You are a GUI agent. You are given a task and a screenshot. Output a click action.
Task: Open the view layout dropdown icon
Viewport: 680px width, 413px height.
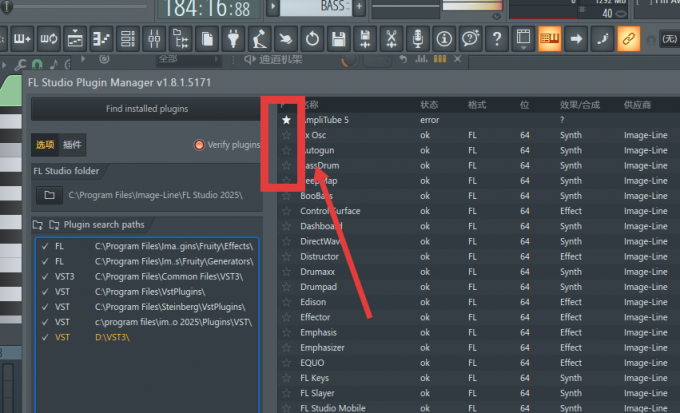(523, 39)
